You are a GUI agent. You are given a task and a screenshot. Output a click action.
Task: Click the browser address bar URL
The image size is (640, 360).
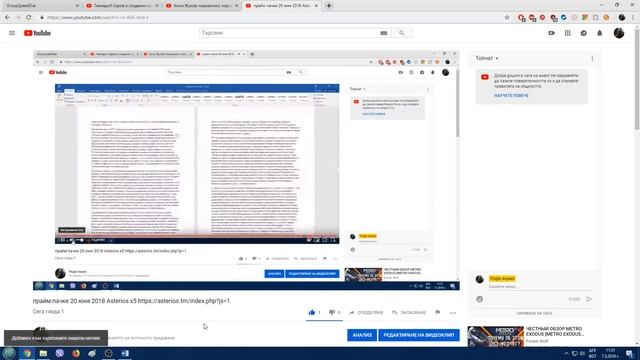[x=98, y=18]
